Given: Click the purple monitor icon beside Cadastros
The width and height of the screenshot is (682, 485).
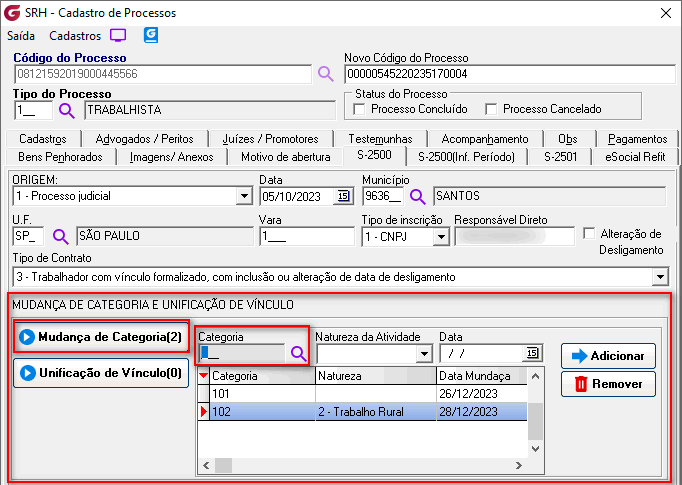Looking at the screenshot, I should pos(118,35).
